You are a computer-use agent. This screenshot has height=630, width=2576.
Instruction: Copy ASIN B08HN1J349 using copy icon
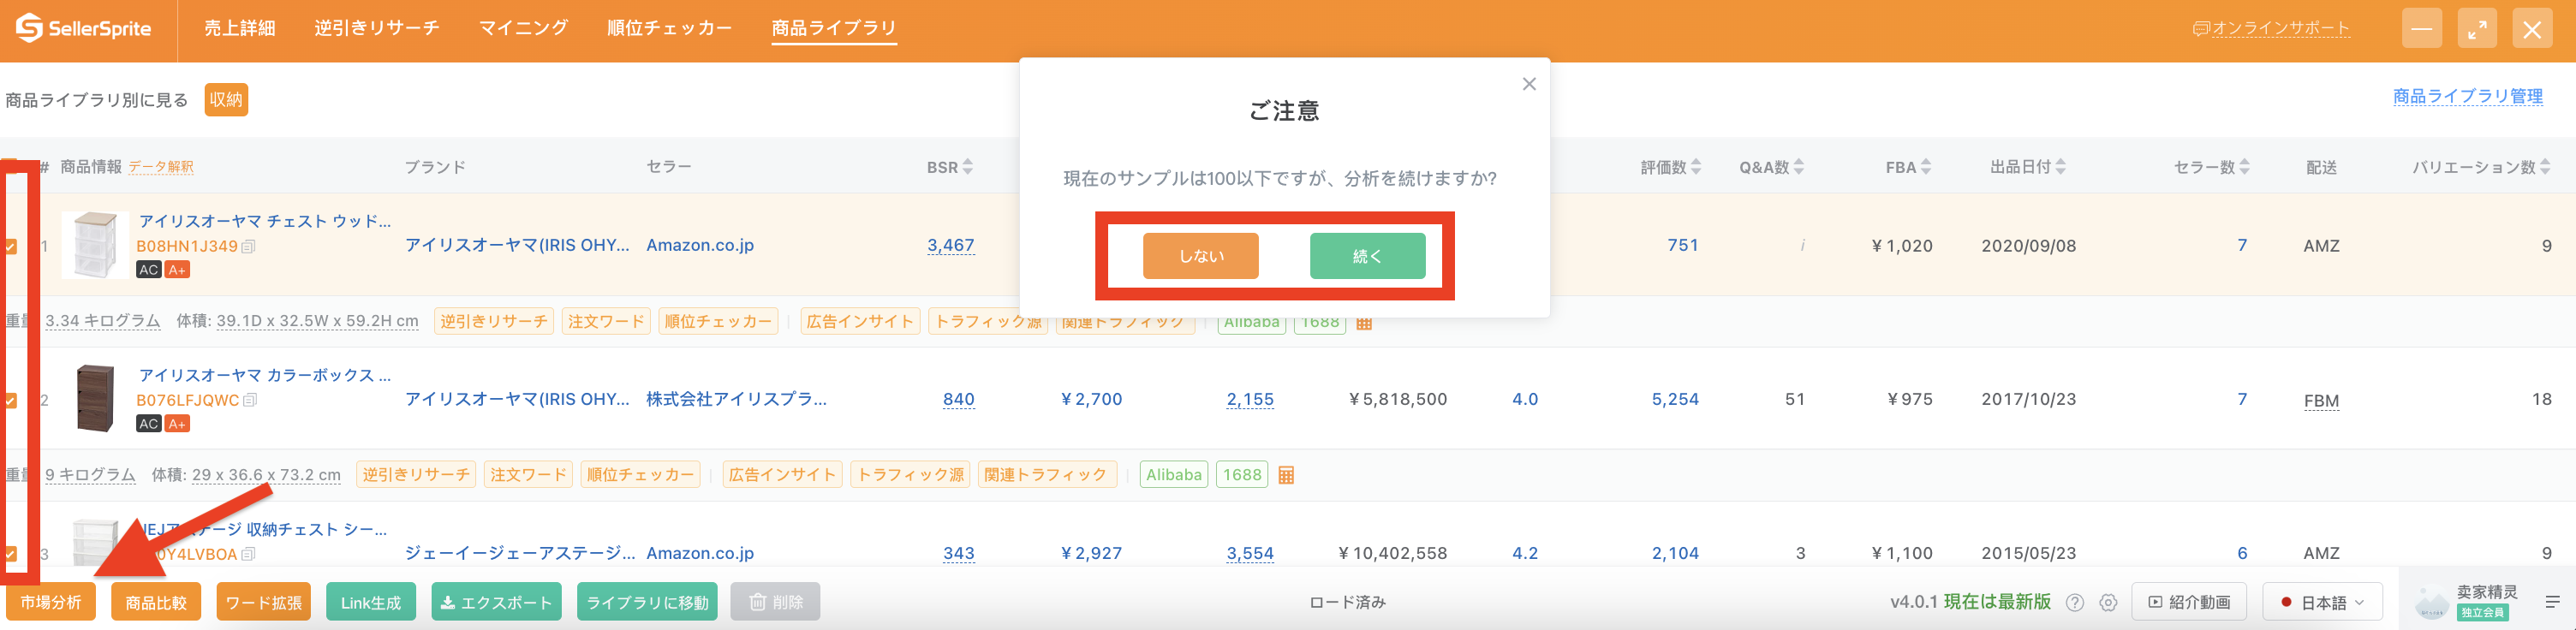[x=249, y=246]
